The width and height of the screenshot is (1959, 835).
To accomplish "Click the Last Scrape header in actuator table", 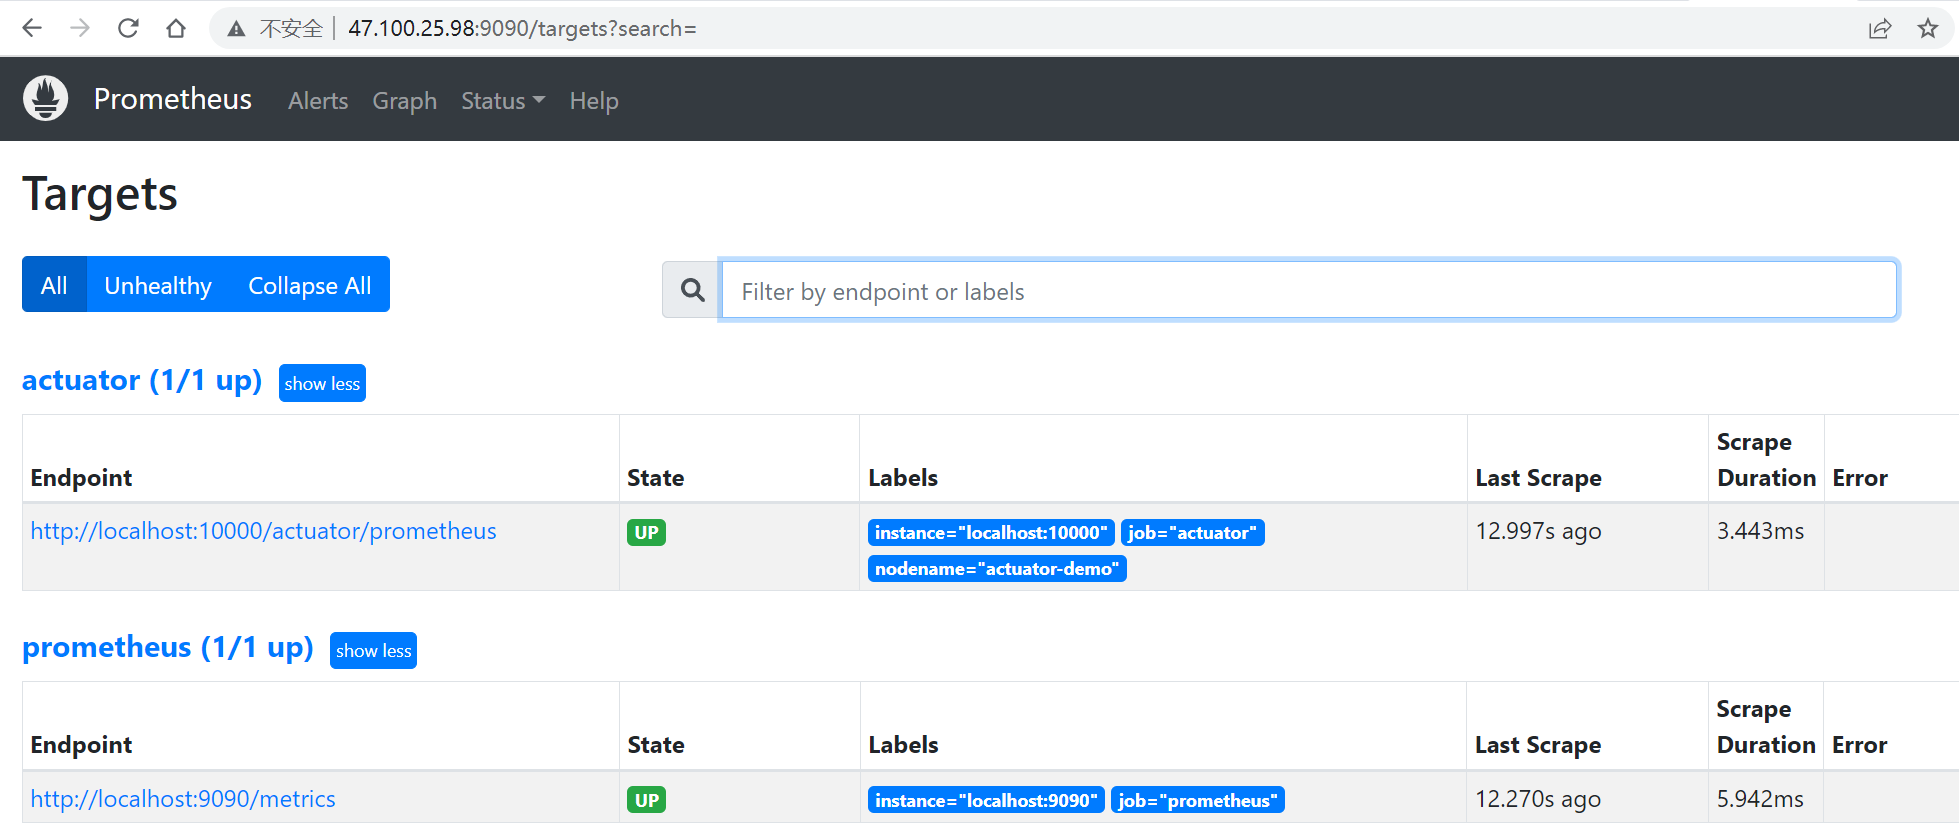I will click(x=1538, y=478).
